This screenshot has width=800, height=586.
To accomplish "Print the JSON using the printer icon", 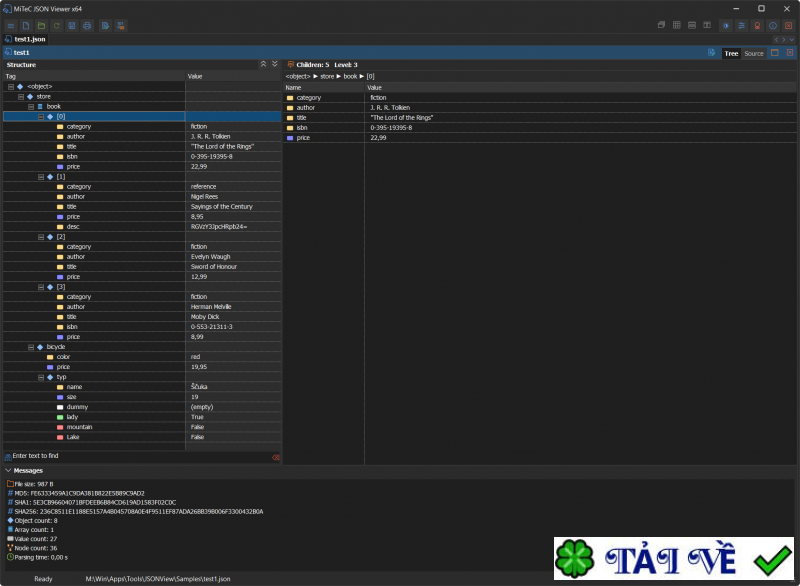I will 86,26.
